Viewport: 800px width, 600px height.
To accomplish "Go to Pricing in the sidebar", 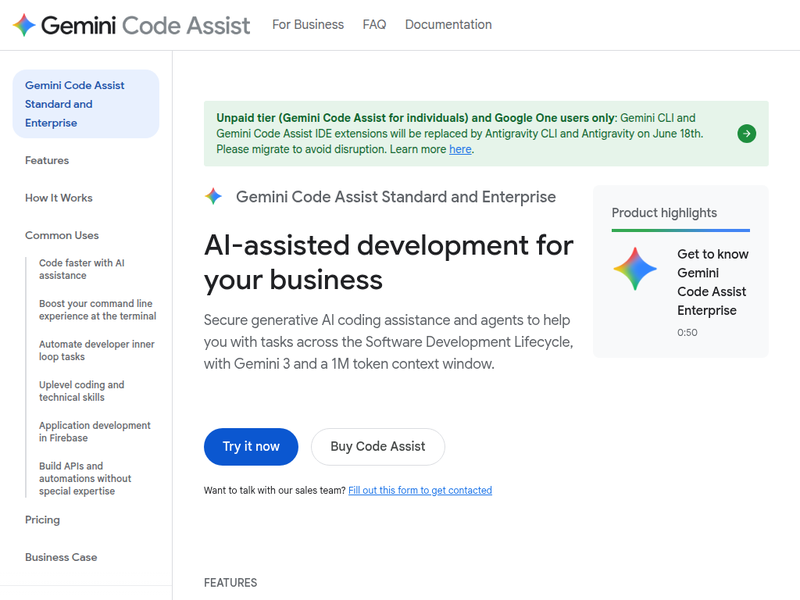I will [42, 520].
